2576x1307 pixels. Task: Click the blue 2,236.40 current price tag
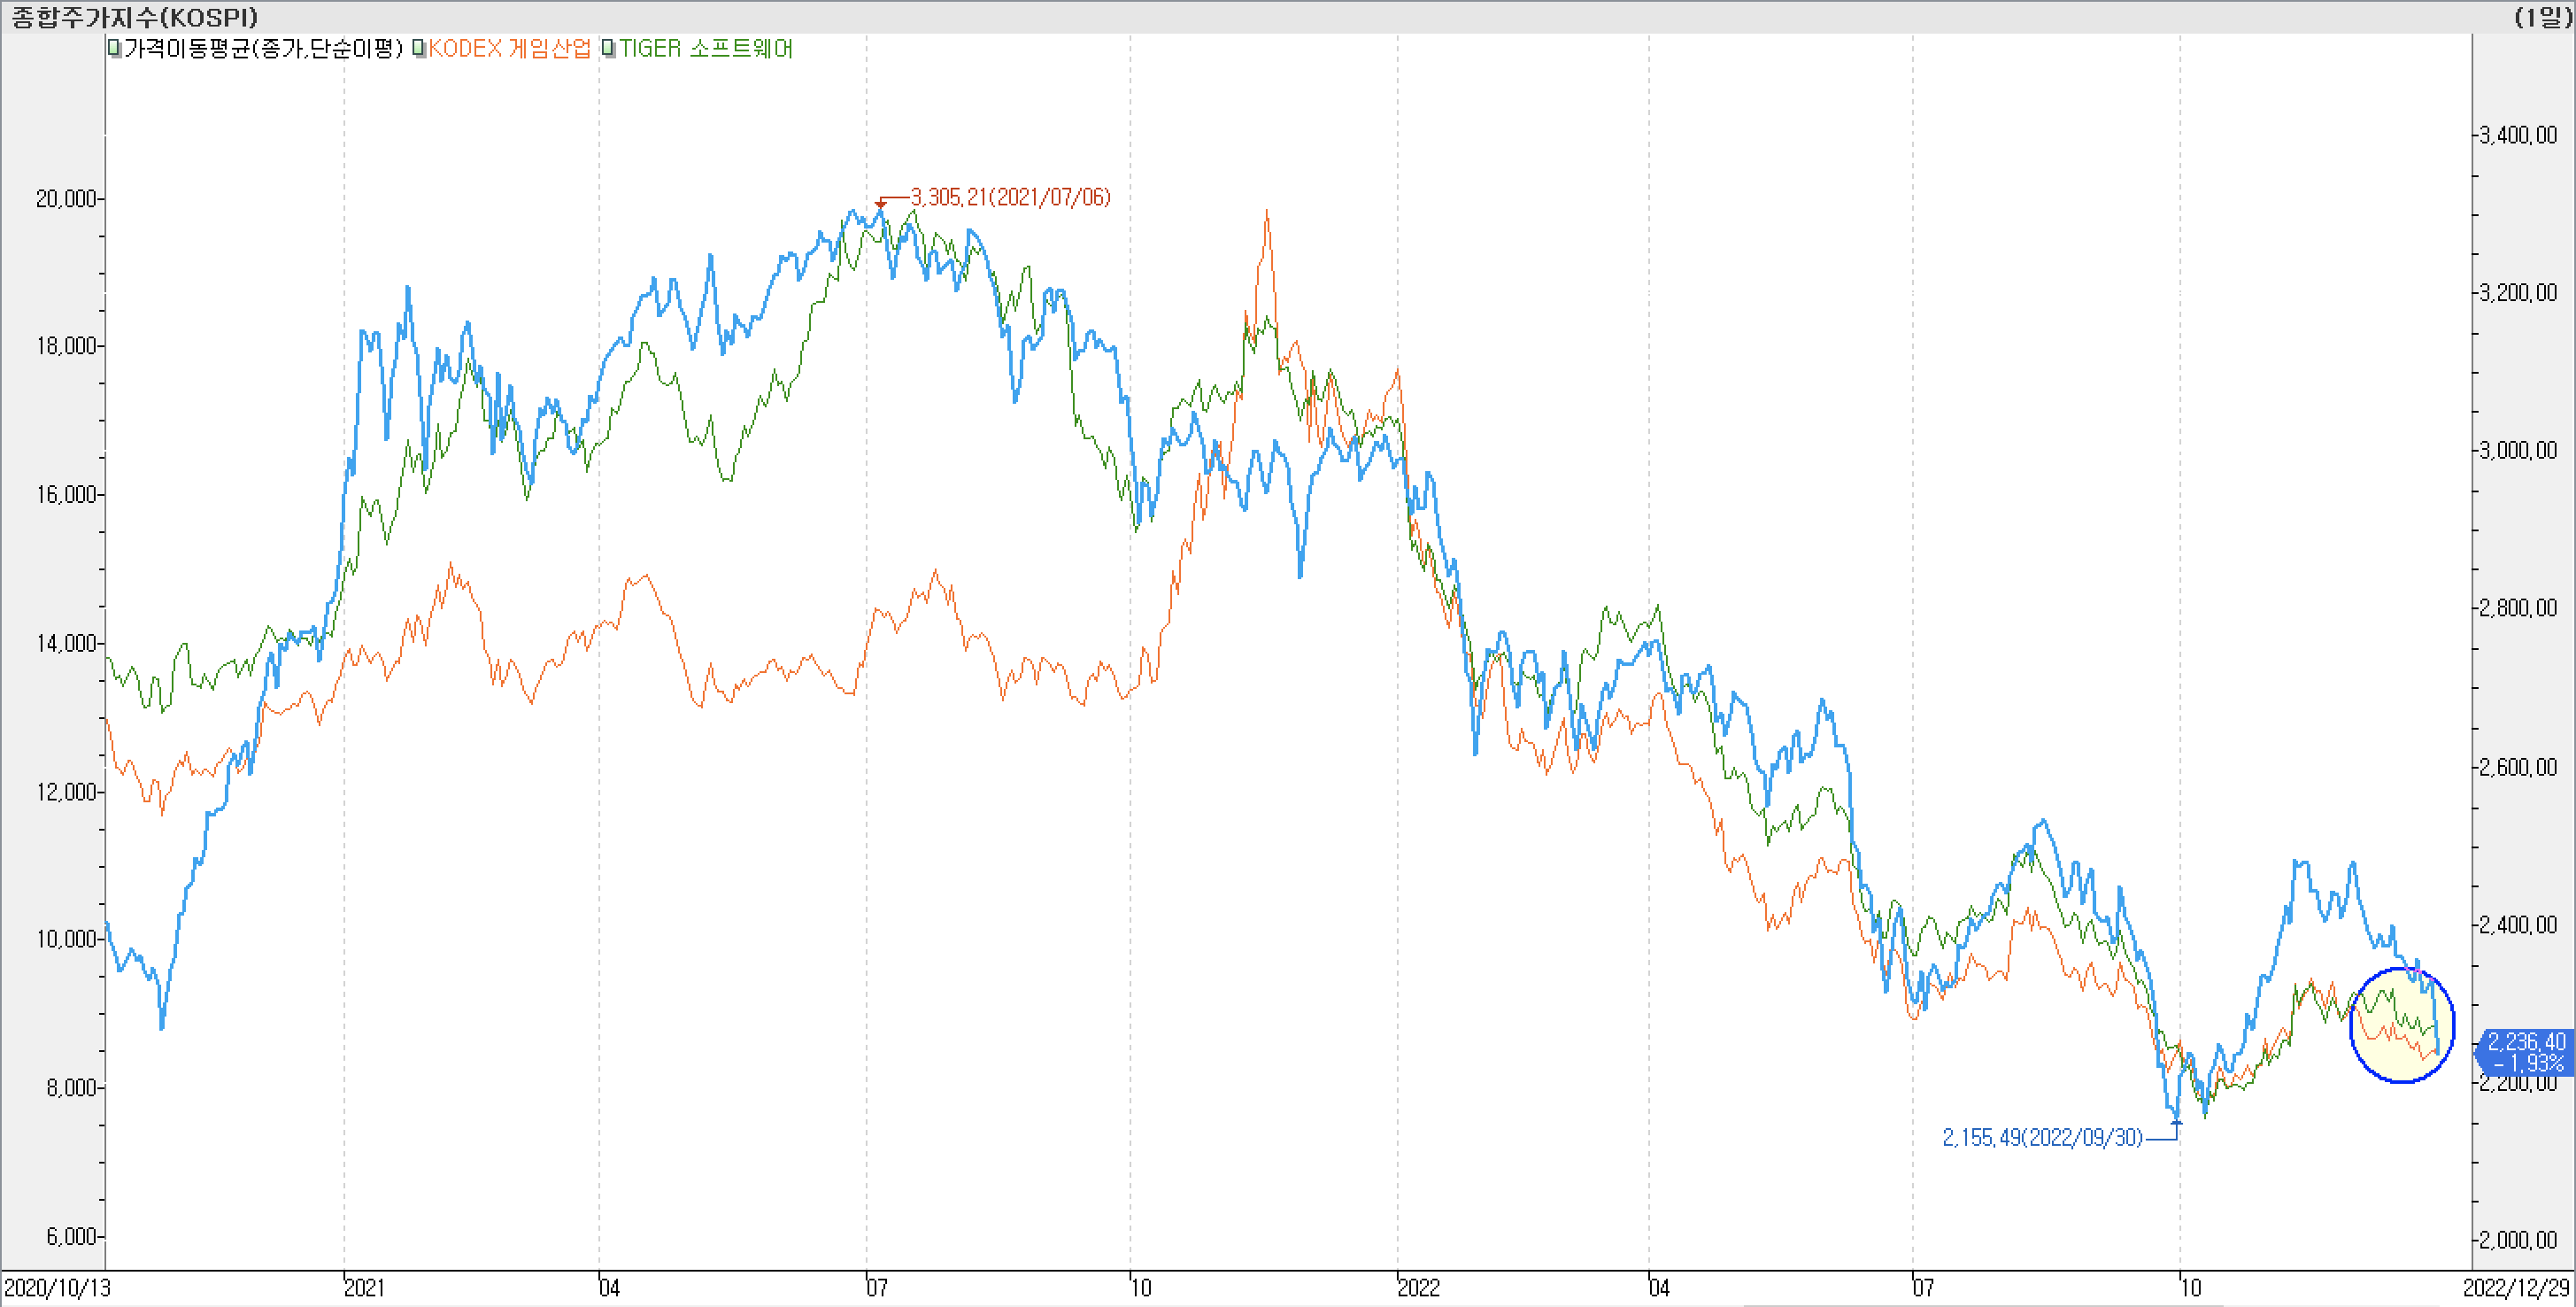coord(2525,1052)
